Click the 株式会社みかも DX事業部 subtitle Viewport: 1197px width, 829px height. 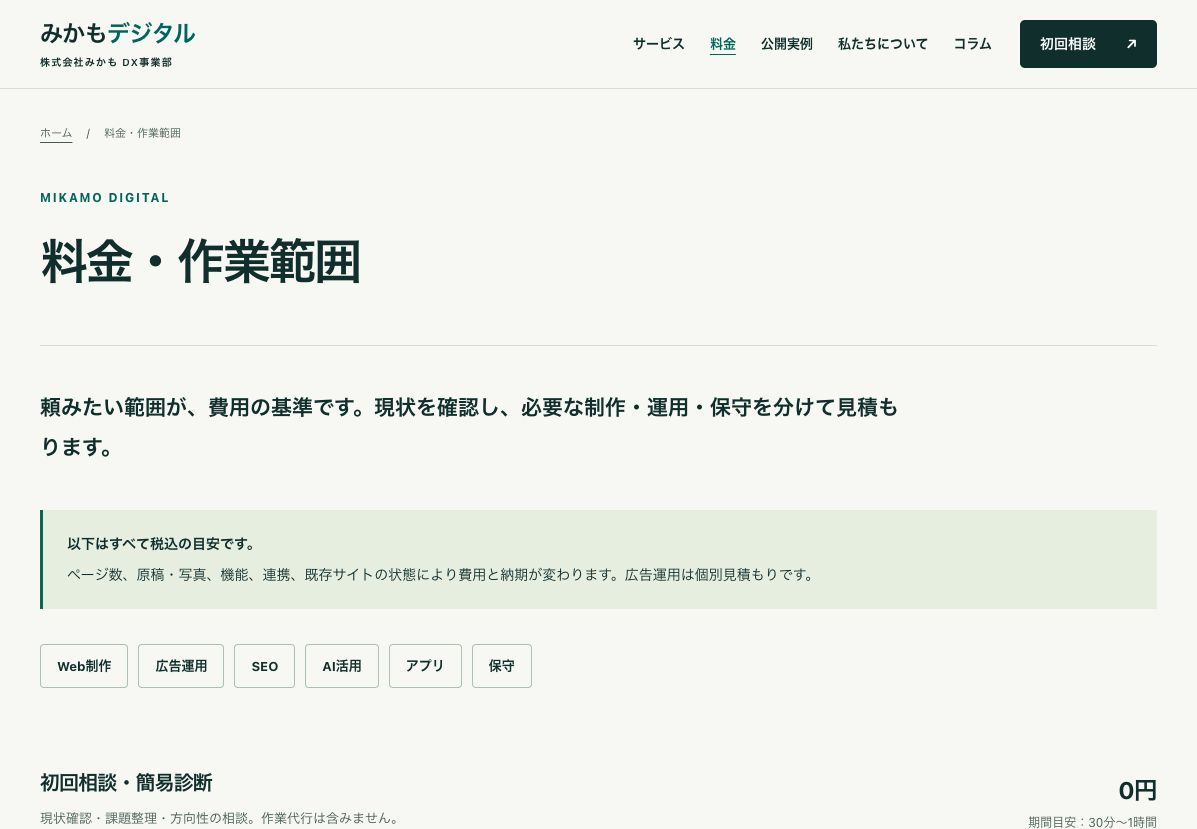tap(106, 63)
